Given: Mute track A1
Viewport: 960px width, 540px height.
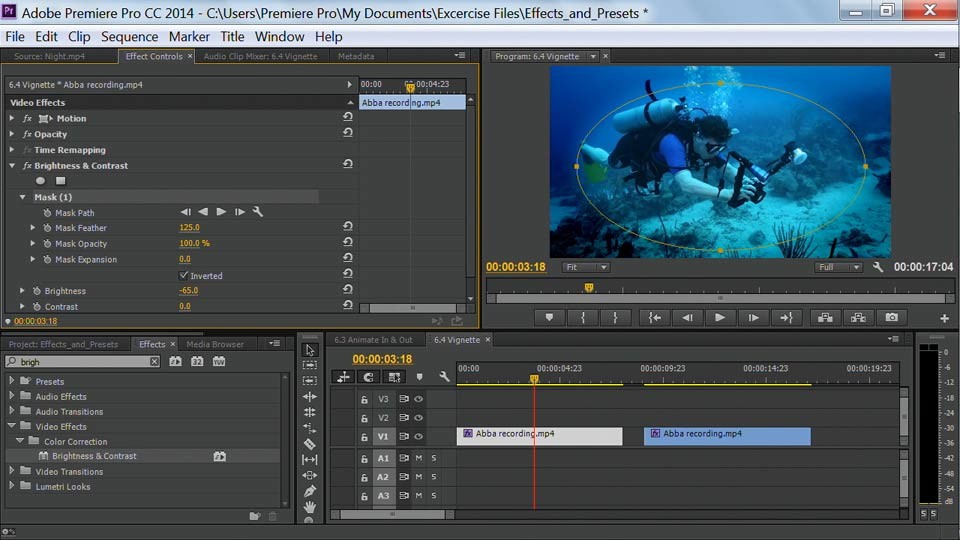Looking at the screenshot, I should click(x=419, y=458).
